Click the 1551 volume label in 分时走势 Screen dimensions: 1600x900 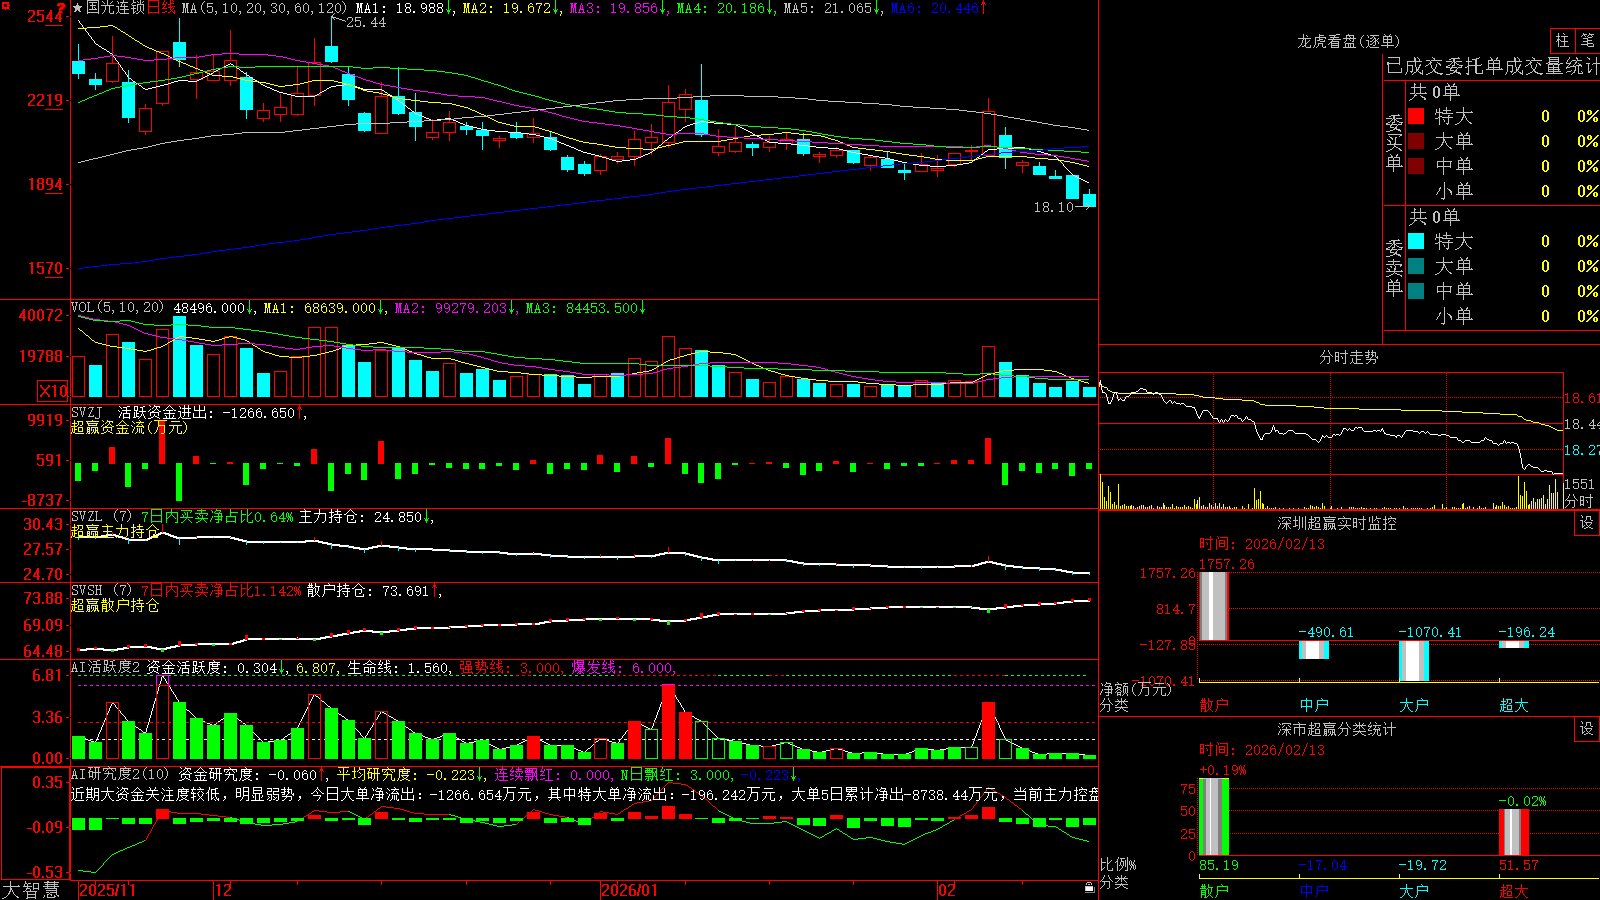[x=1579, y=484]
